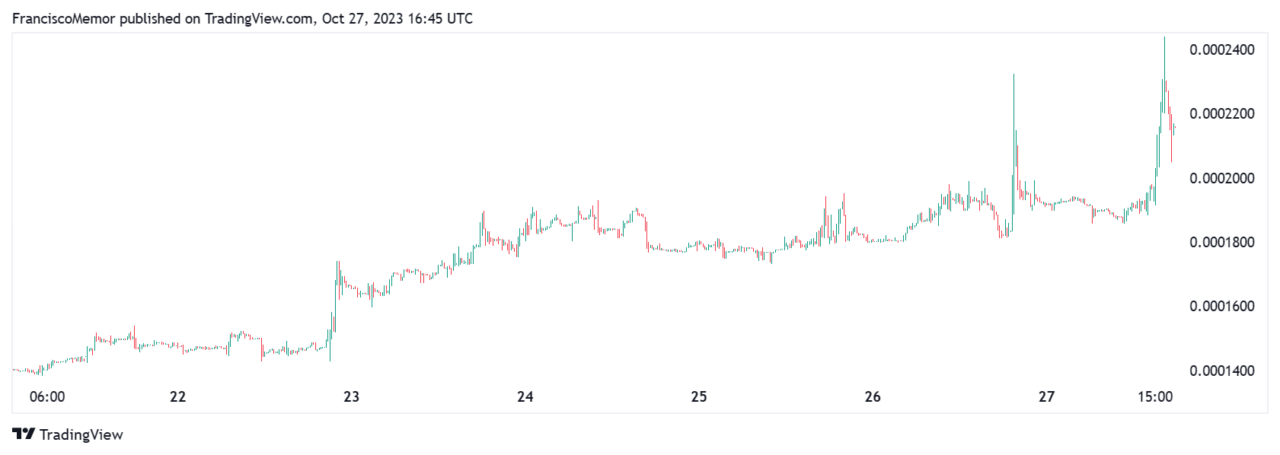Click the 27 date label on time axis
This screenshot has width=1280, height=455.
coord(1046,396)
